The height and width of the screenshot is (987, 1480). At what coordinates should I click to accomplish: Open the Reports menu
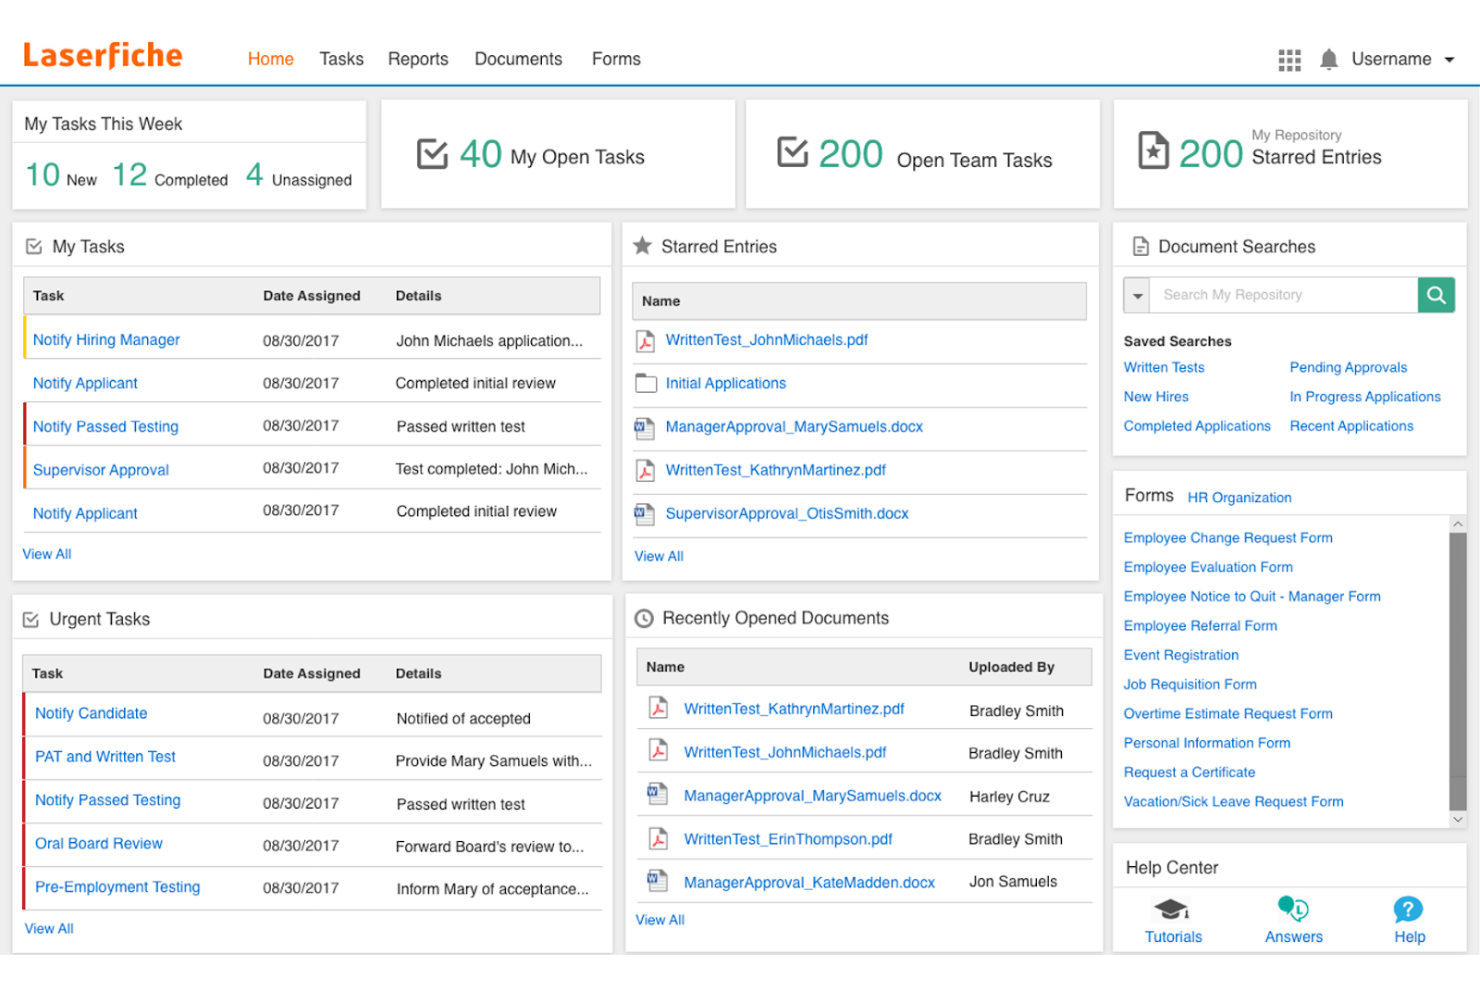418,59
